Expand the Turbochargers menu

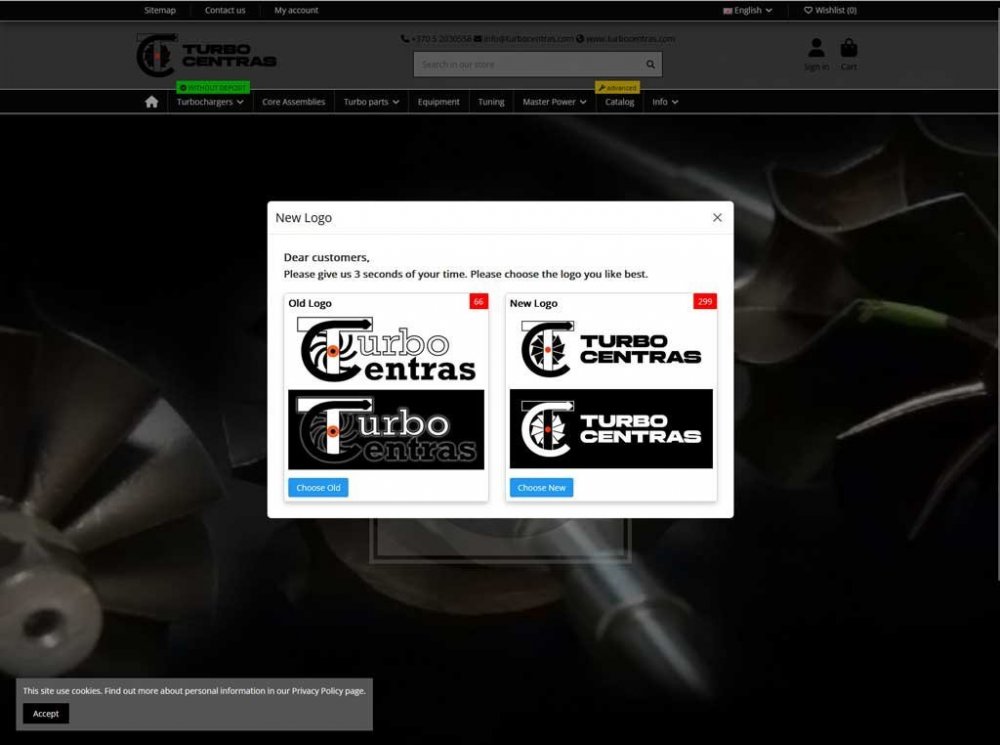click(x=210, y=102)
